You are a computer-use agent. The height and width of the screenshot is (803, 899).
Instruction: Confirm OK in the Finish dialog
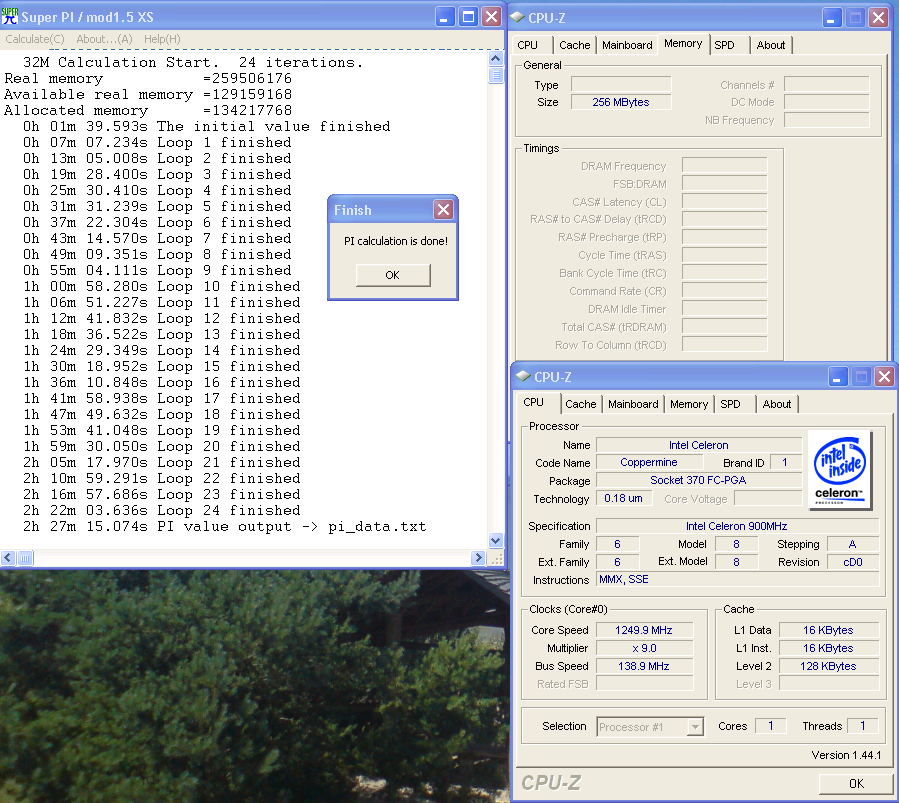393,275
